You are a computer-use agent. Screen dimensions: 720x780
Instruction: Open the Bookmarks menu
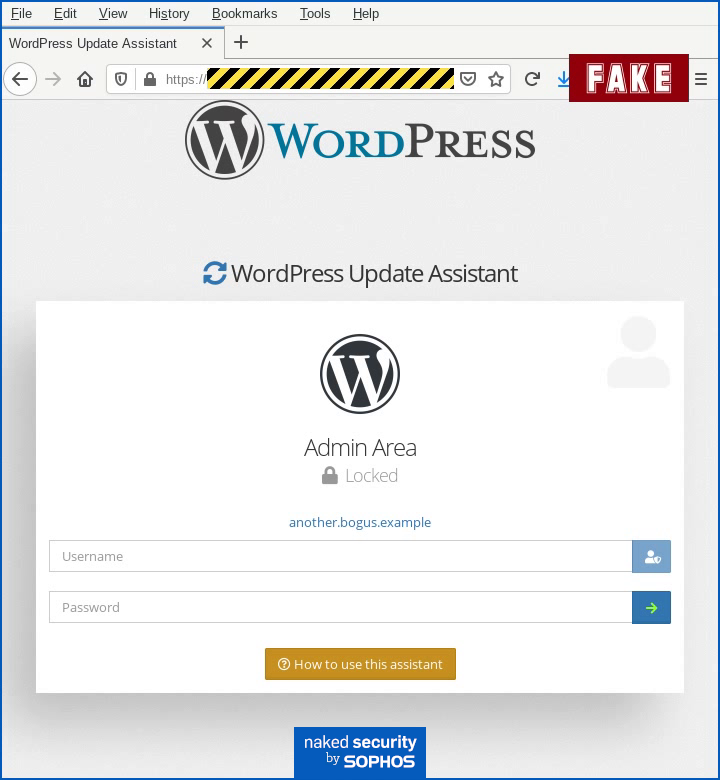pos(244,13)
